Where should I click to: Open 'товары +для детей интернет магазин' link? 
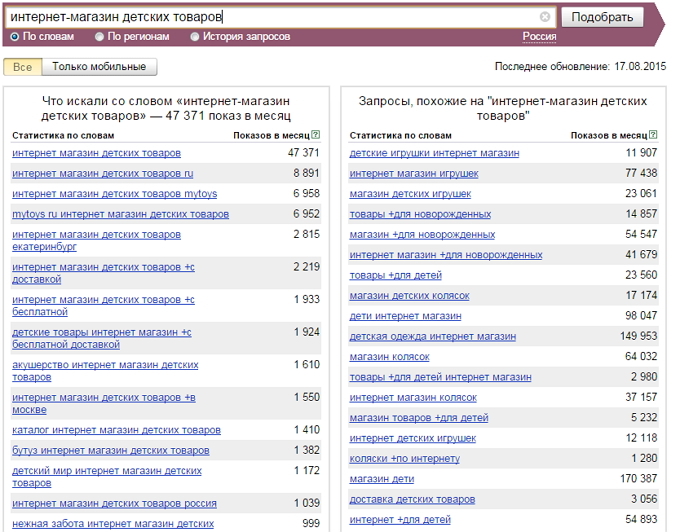pyautogui.click(x=440, y=377)
